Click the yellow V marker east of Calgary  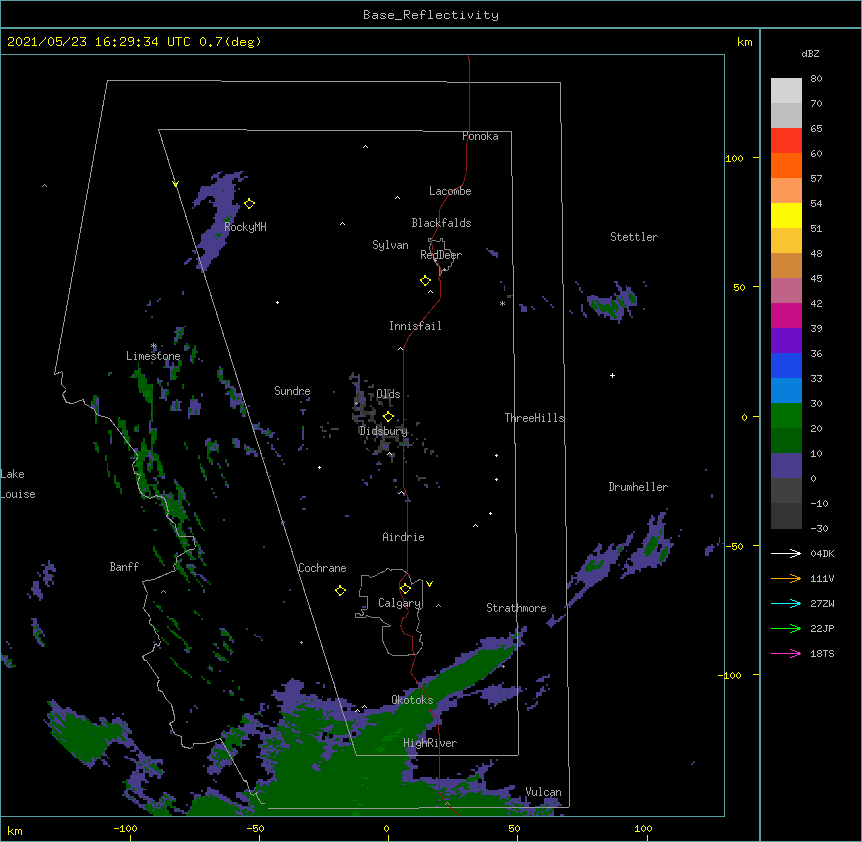(429, 584)
